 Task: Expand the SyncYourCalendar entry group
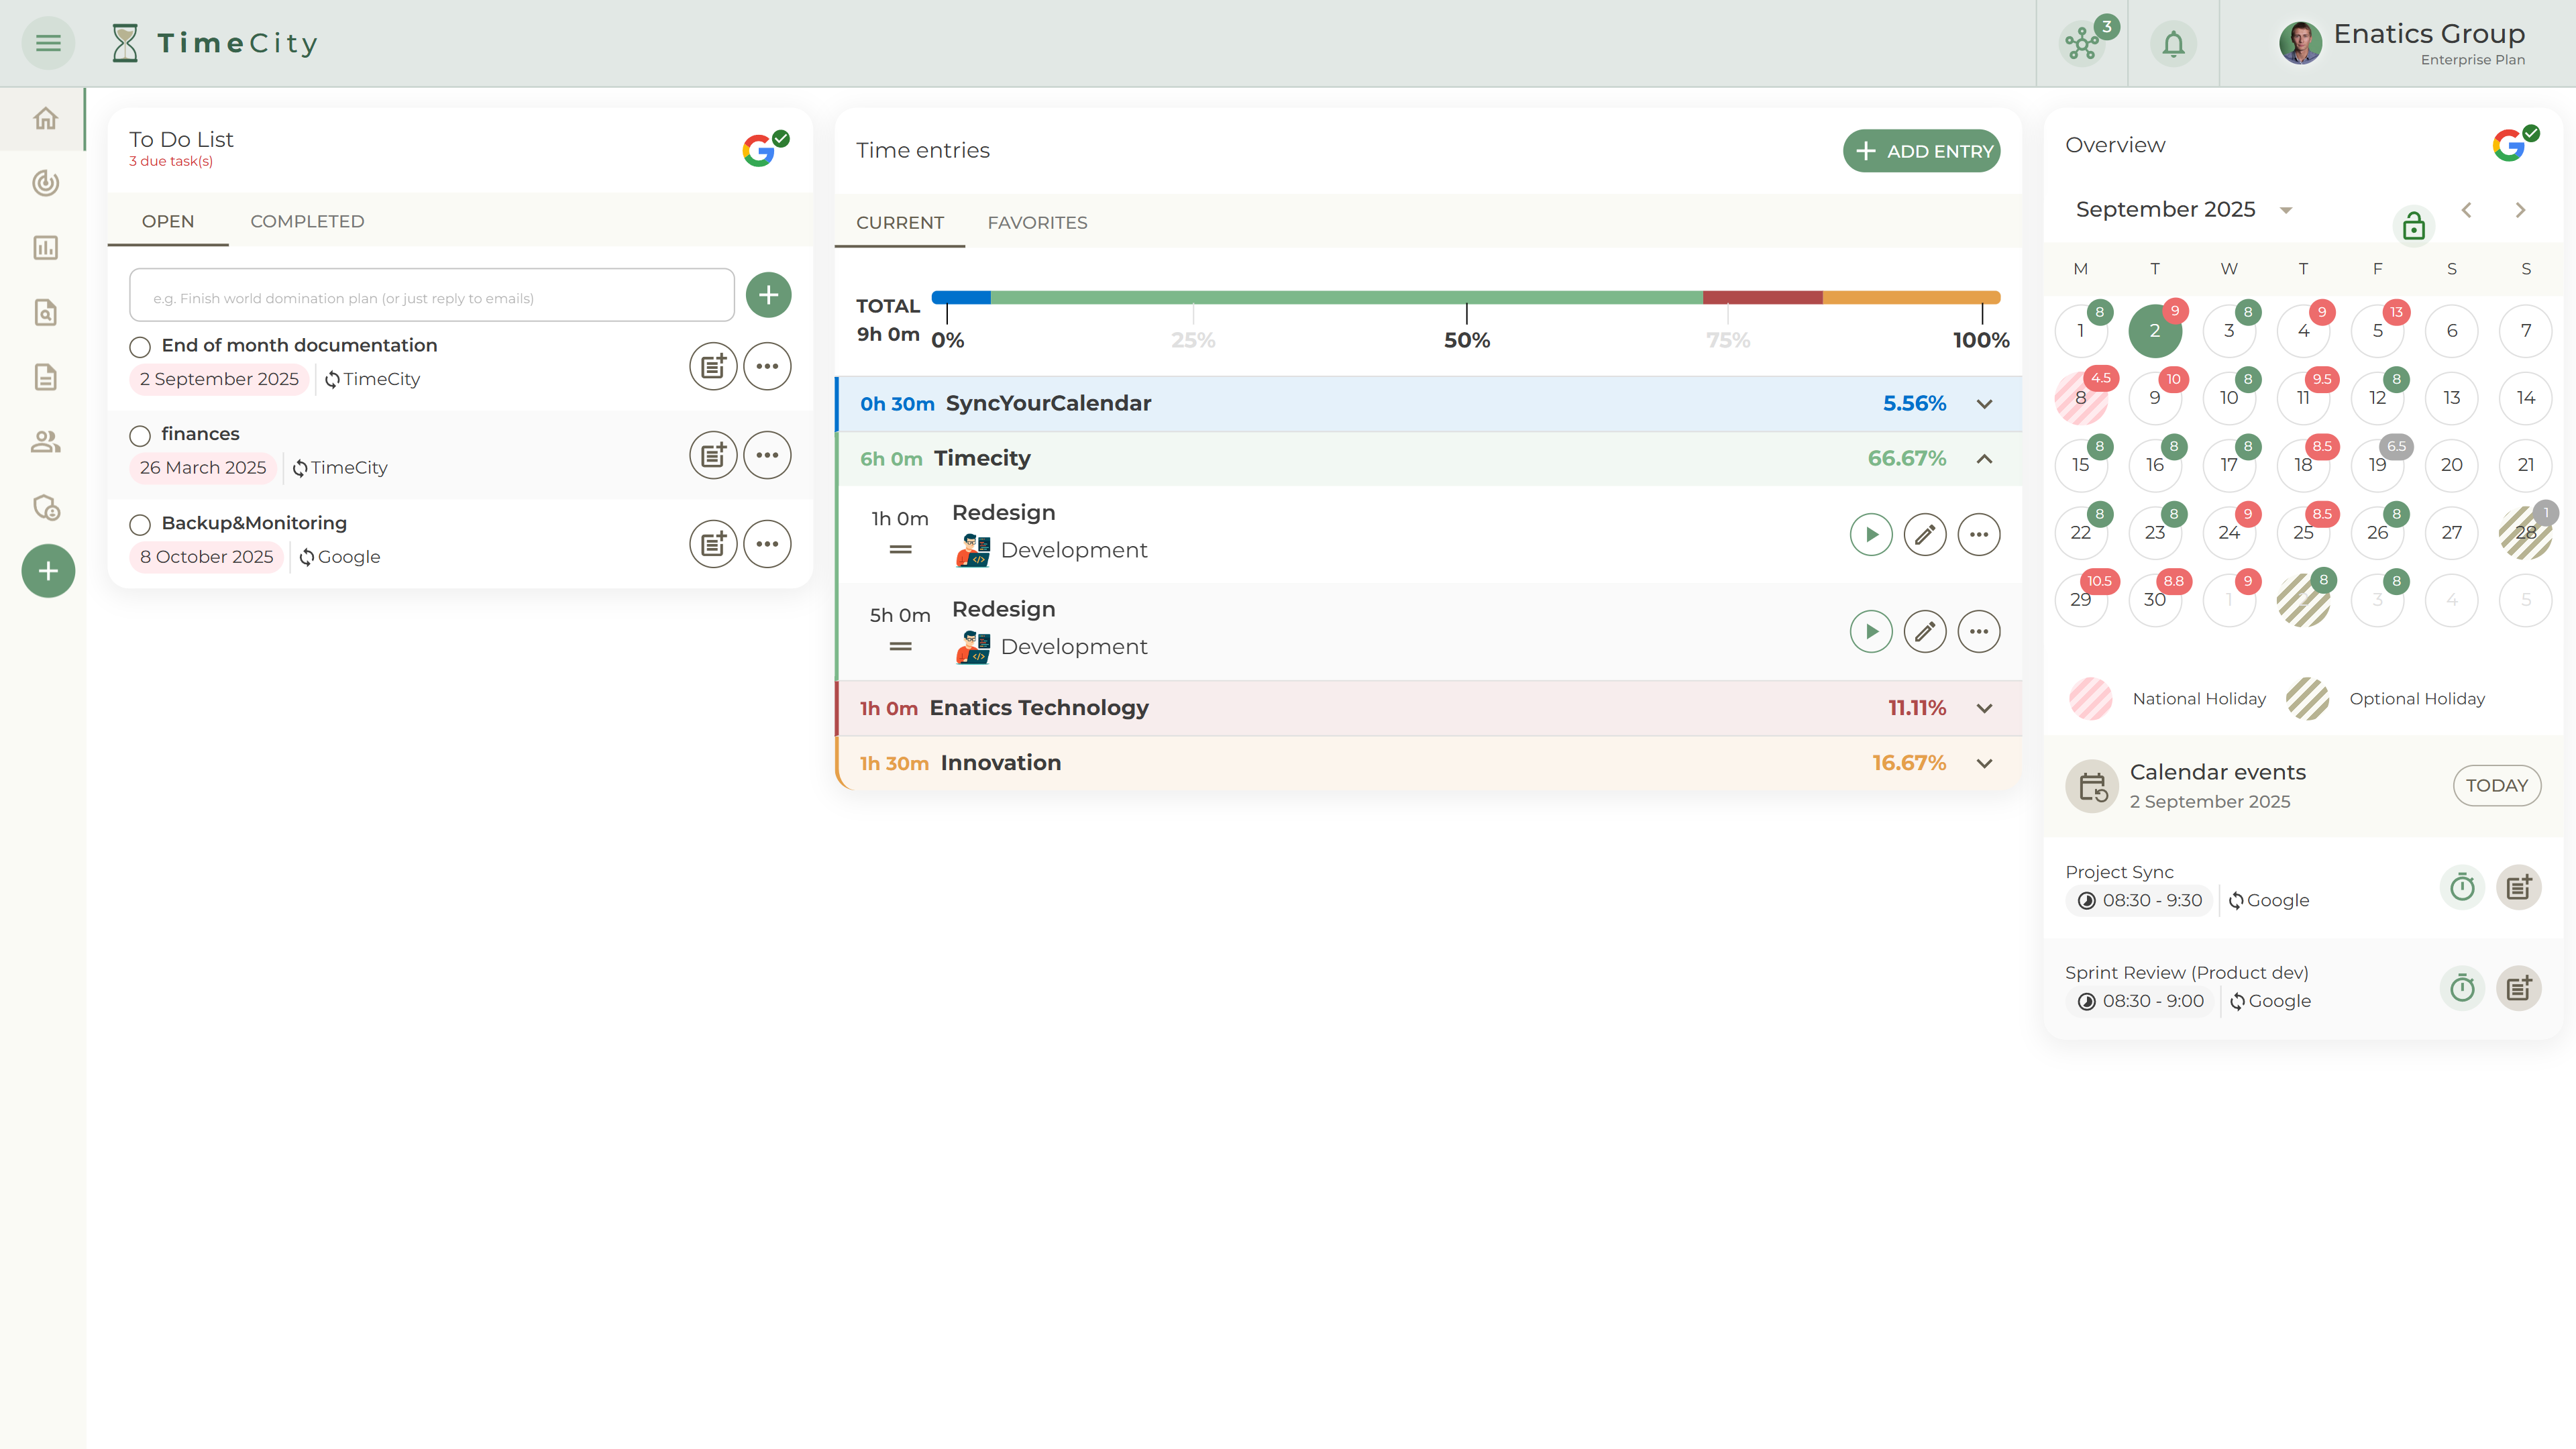[x=1984, y=404]
